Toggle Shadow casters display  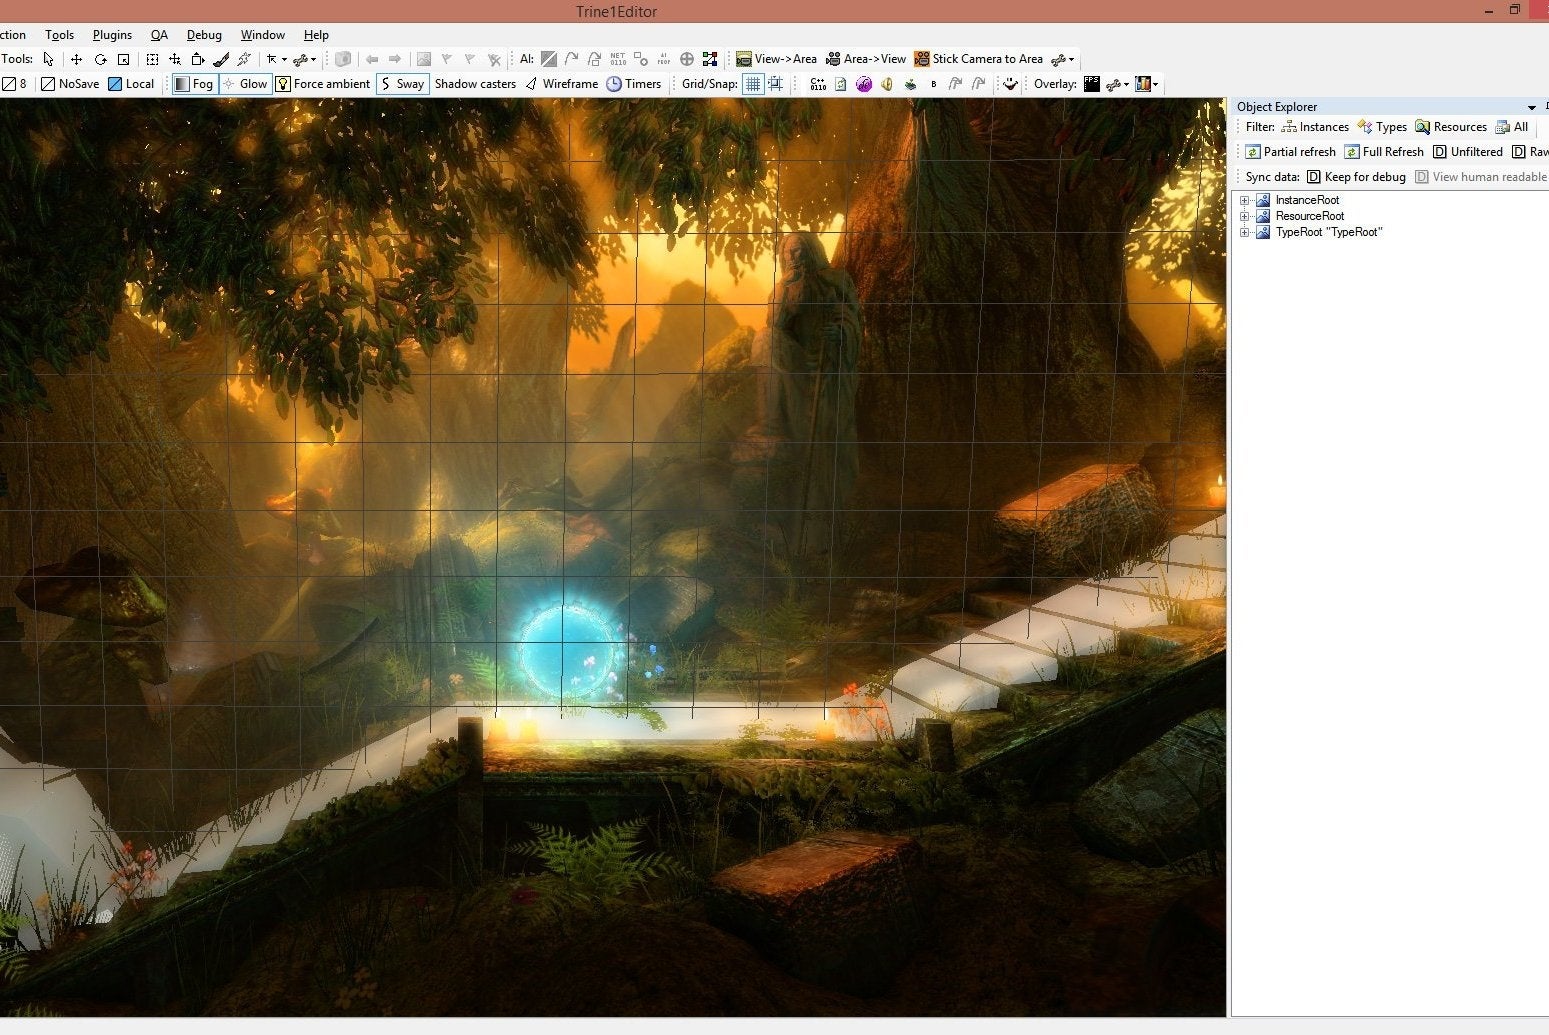click(x=475, y=84)
